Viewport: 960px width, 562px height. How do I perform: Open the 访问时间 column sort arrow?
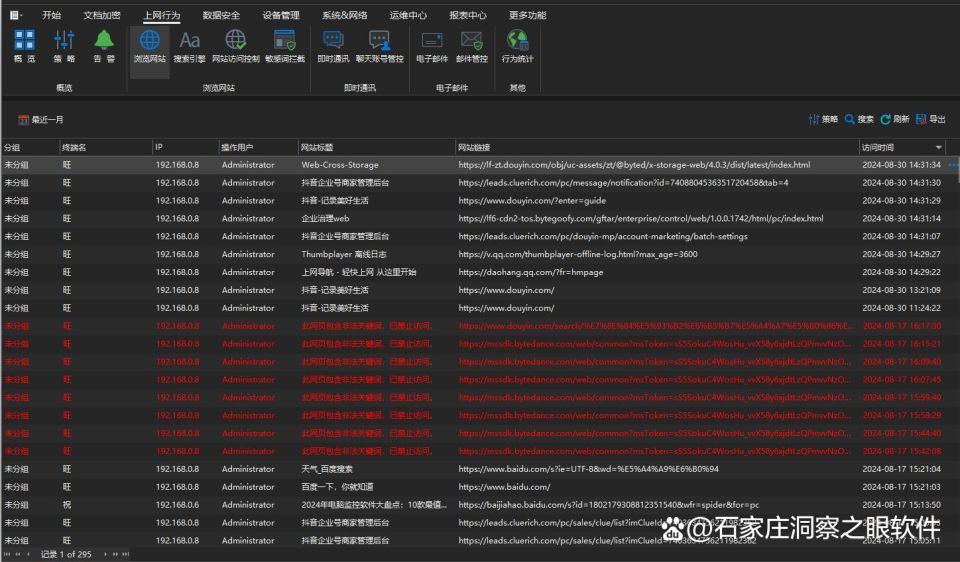pos(938,148)
